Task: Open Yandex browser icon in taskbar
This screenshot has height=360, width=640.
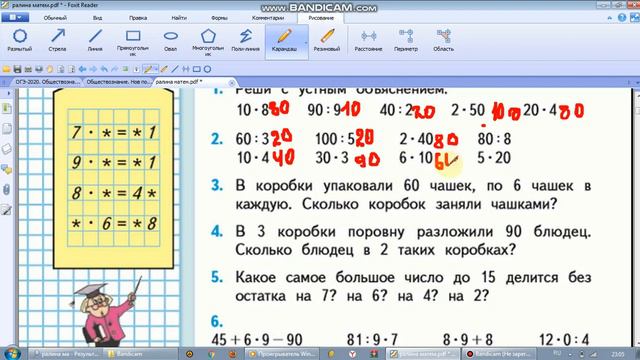Action: (x=352, y=354)
